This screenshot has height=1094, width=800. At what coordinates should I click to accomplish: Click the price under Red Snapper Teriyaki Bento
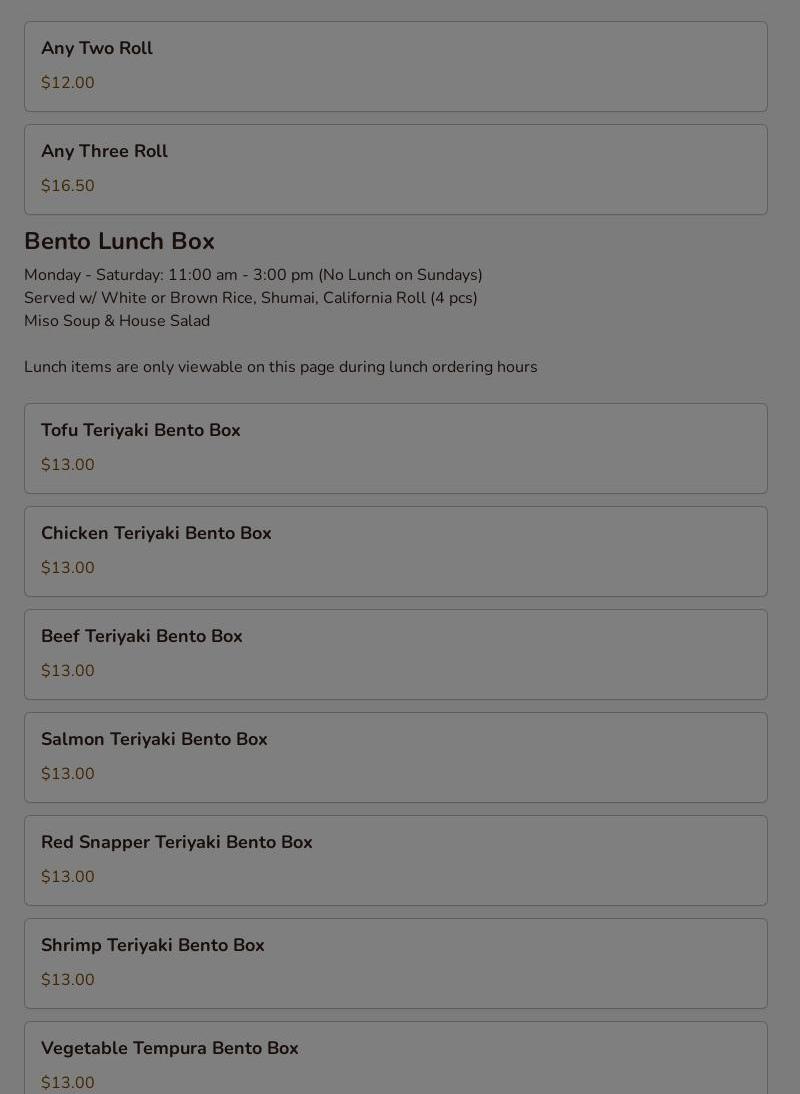[x=68, y=877]
